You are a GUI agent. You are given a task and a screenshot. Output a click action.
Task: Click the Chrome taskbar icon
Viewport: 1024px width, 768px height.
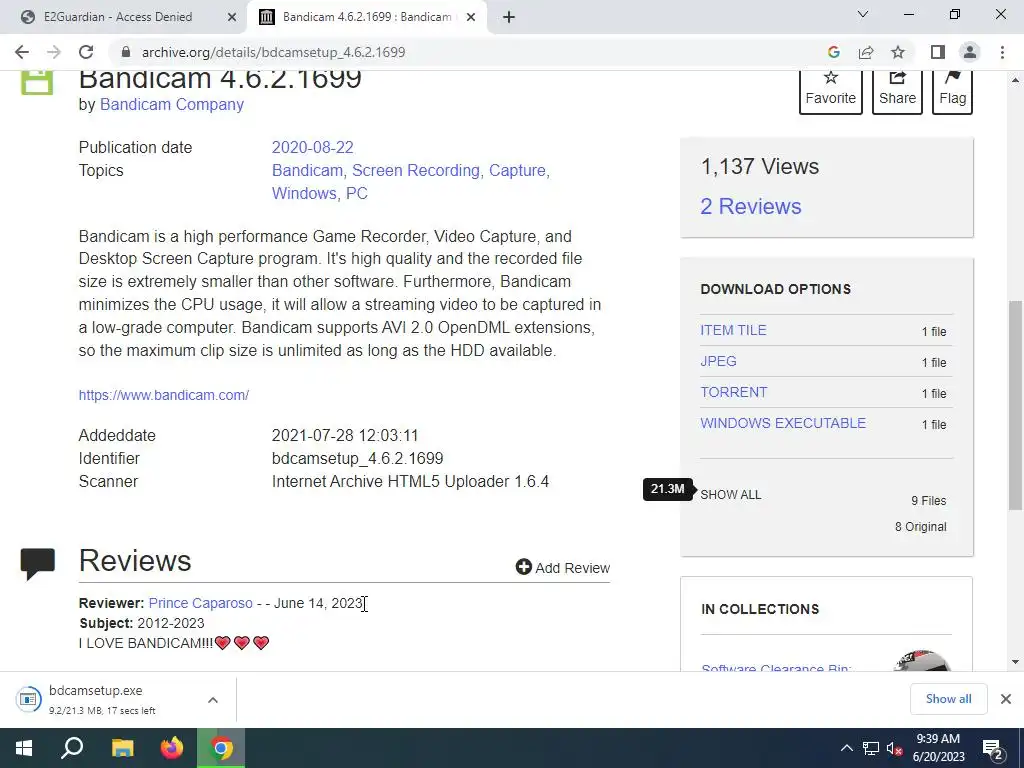[x=221, y=748]
